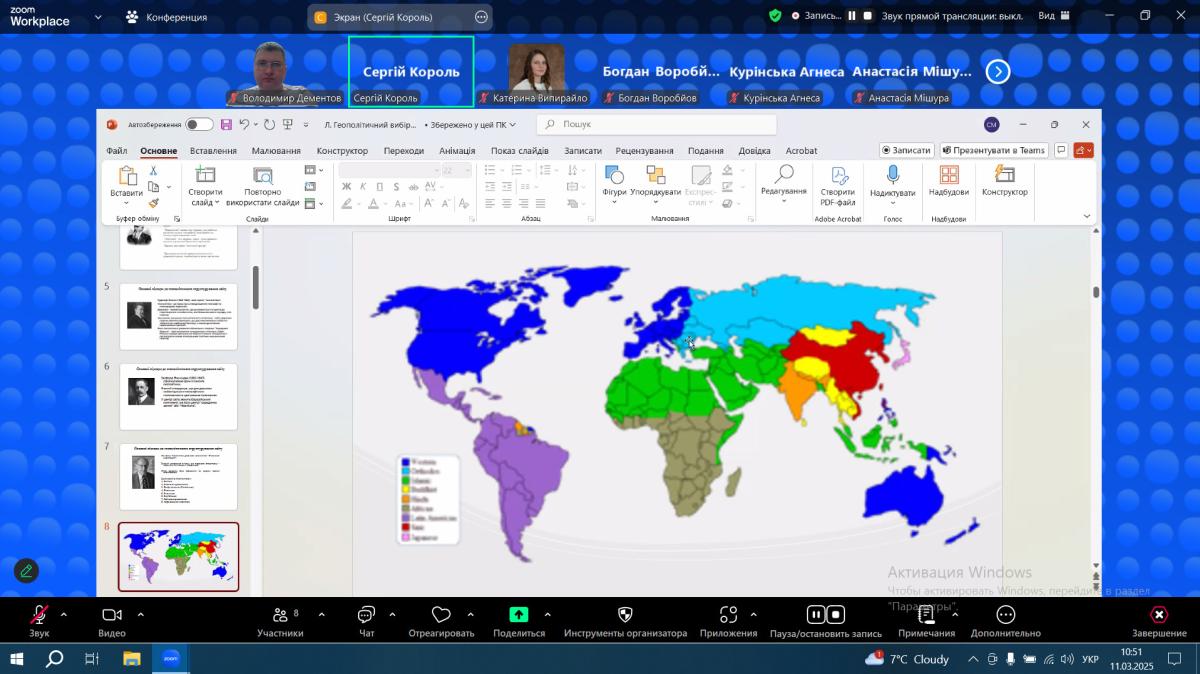This screenshot has height=674, width=1200.
Task: Toggle the AutoSave switch
Action: [199, 125]
